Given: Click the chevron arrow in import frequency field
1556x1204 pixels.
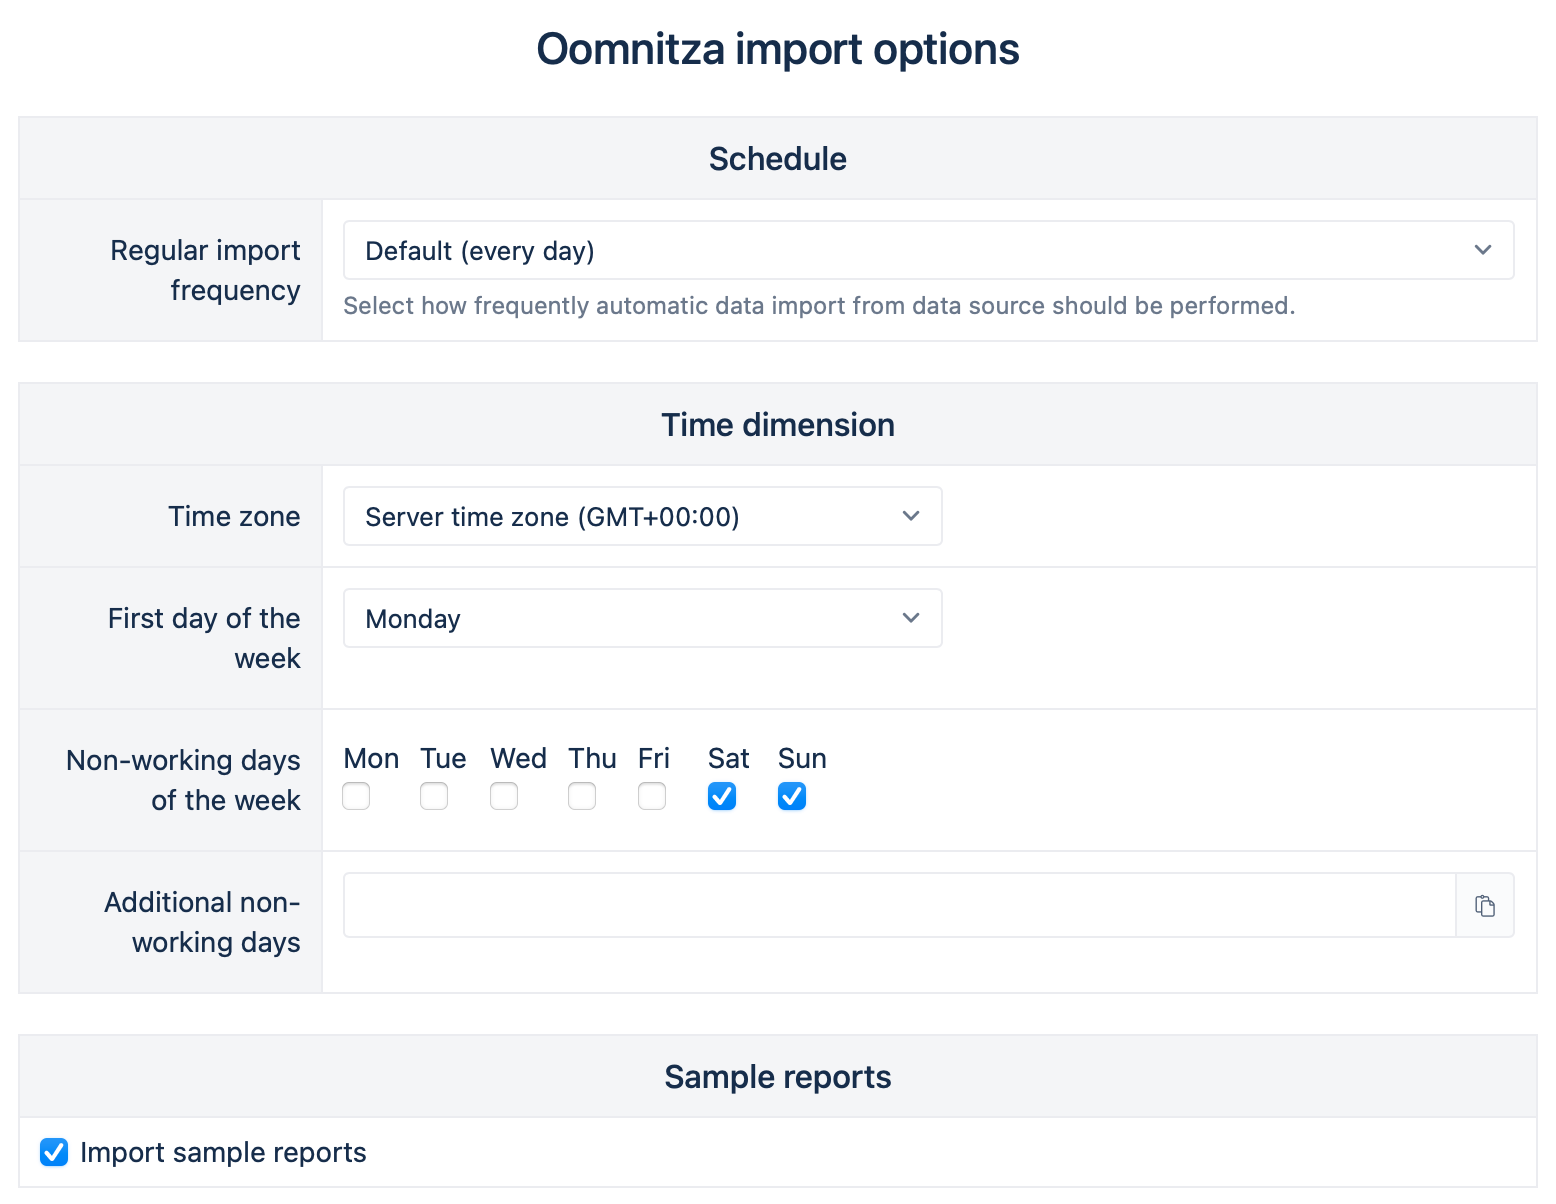Looking at the screenshot, I should (1483, 250).
